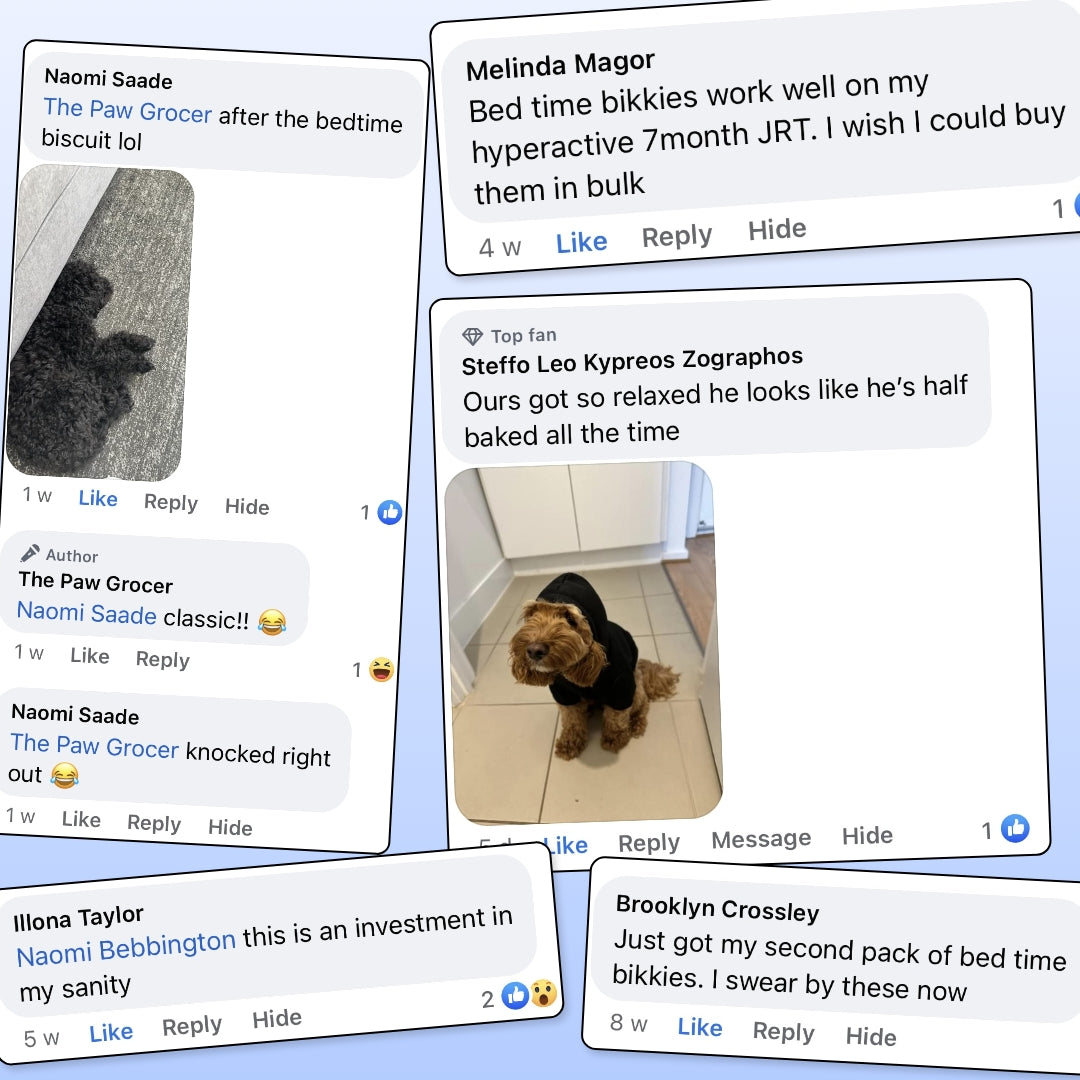Reply to Illona Taylor's comment

coord(192,1026)
